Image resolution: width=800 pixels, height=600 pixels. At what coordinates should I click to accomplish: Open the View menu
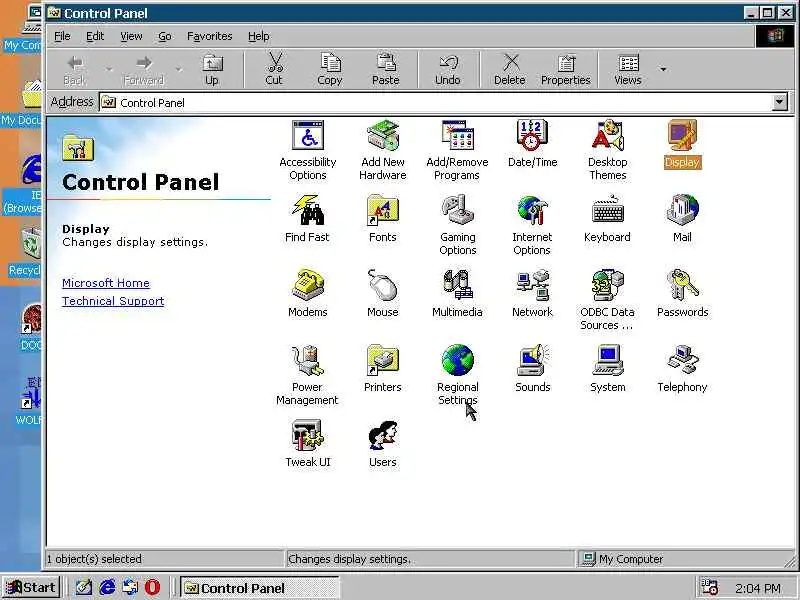click(131, 36)
